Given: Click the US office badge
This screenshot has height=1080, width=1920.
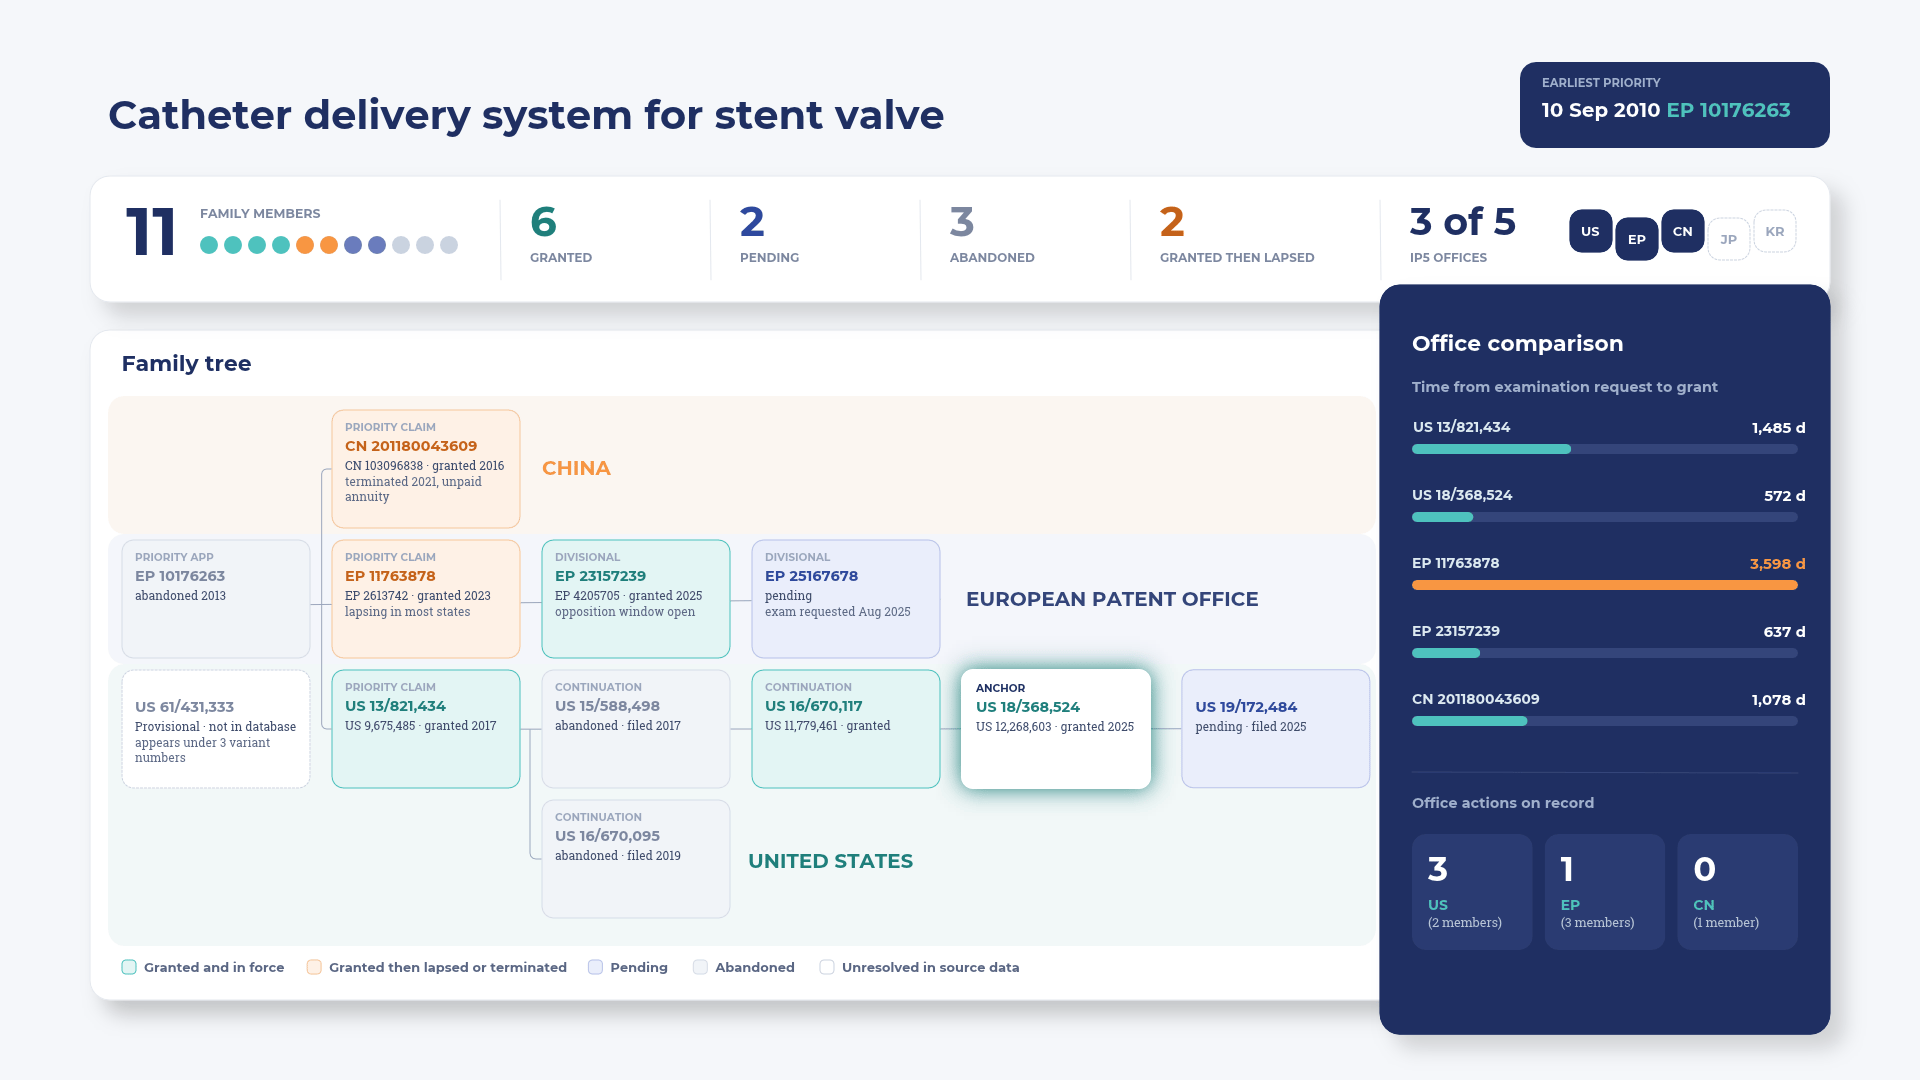Looking at the screenshot, I should [1590, 231].
